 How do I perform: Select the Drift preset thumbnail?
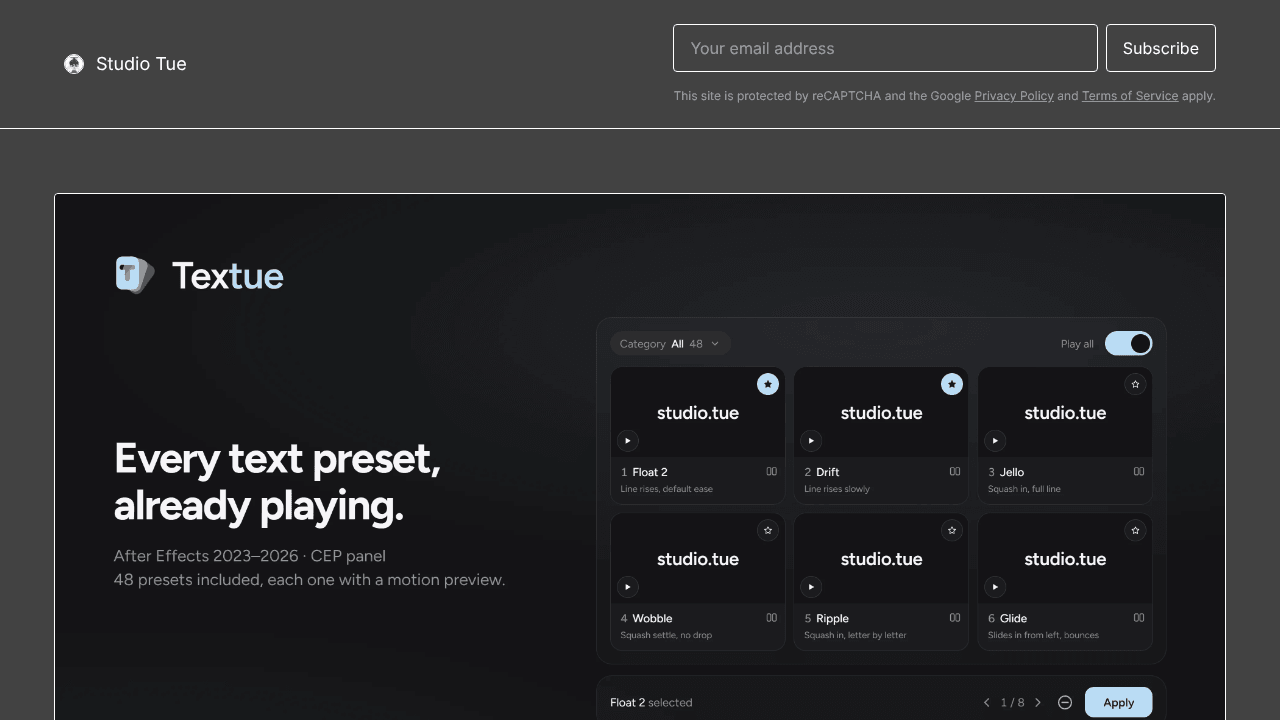pos(881,412)
